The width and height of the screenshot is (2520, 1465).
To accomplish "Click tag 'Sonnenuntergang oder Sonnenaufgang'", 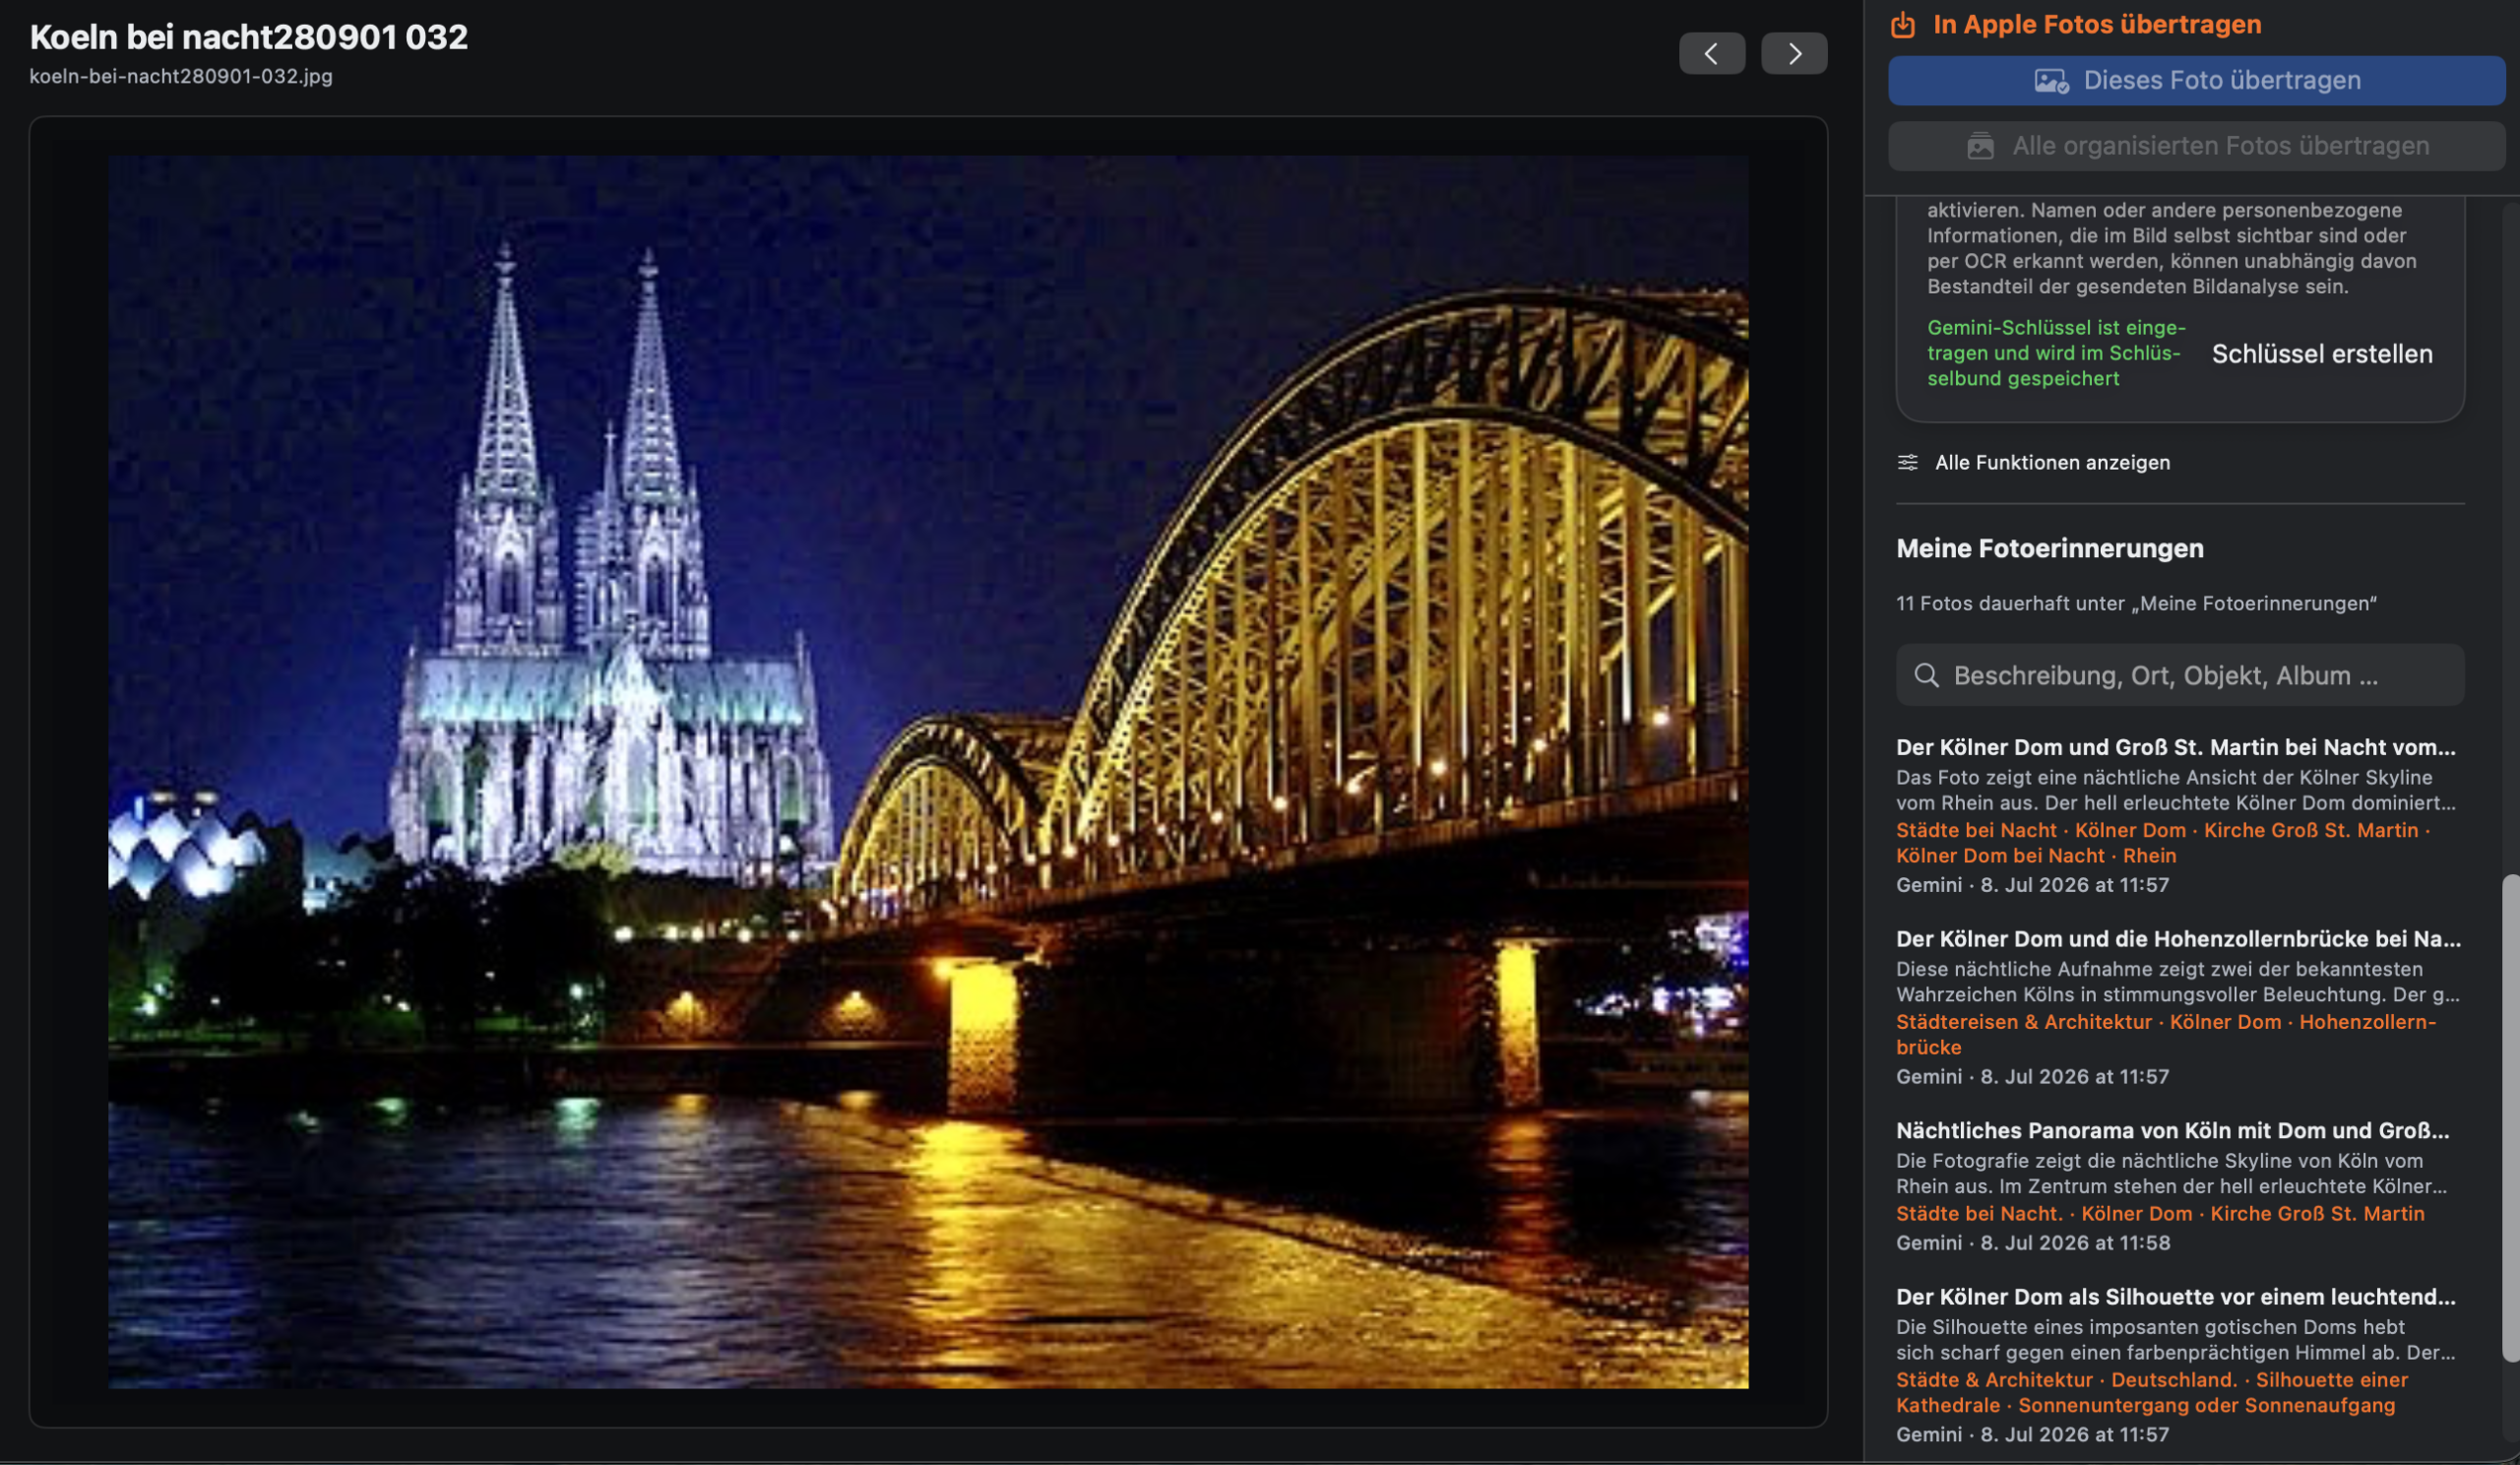I will tap(2207, 1405).
